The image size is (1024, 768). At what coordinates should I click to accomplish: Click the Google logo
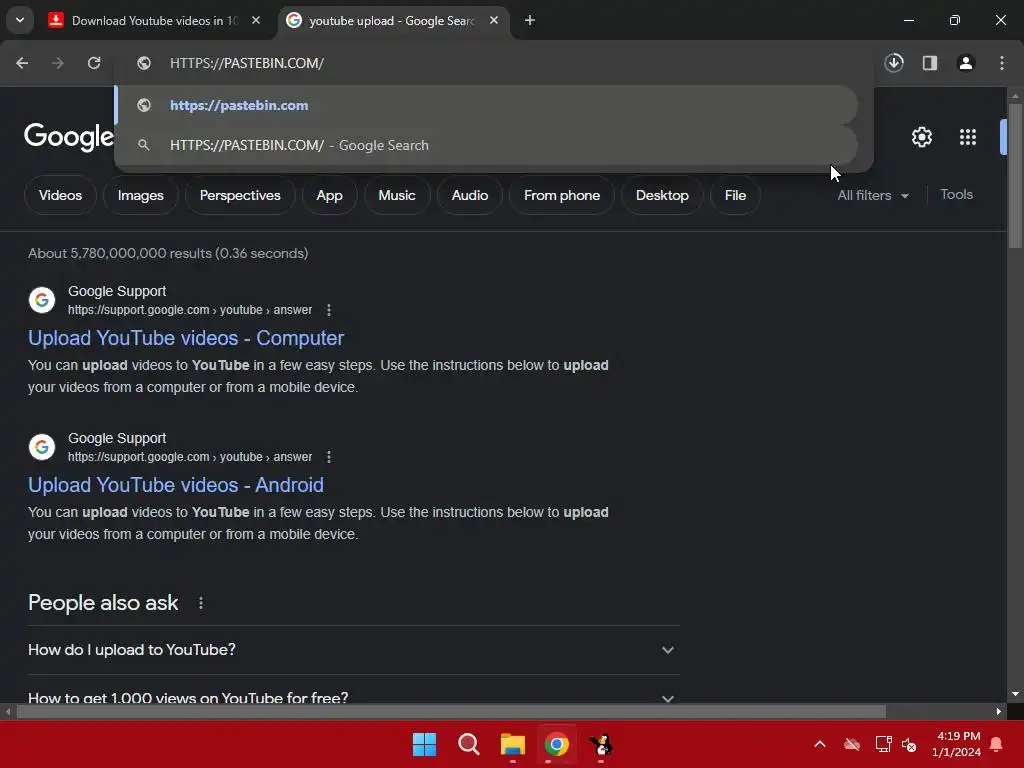[69, 137]
